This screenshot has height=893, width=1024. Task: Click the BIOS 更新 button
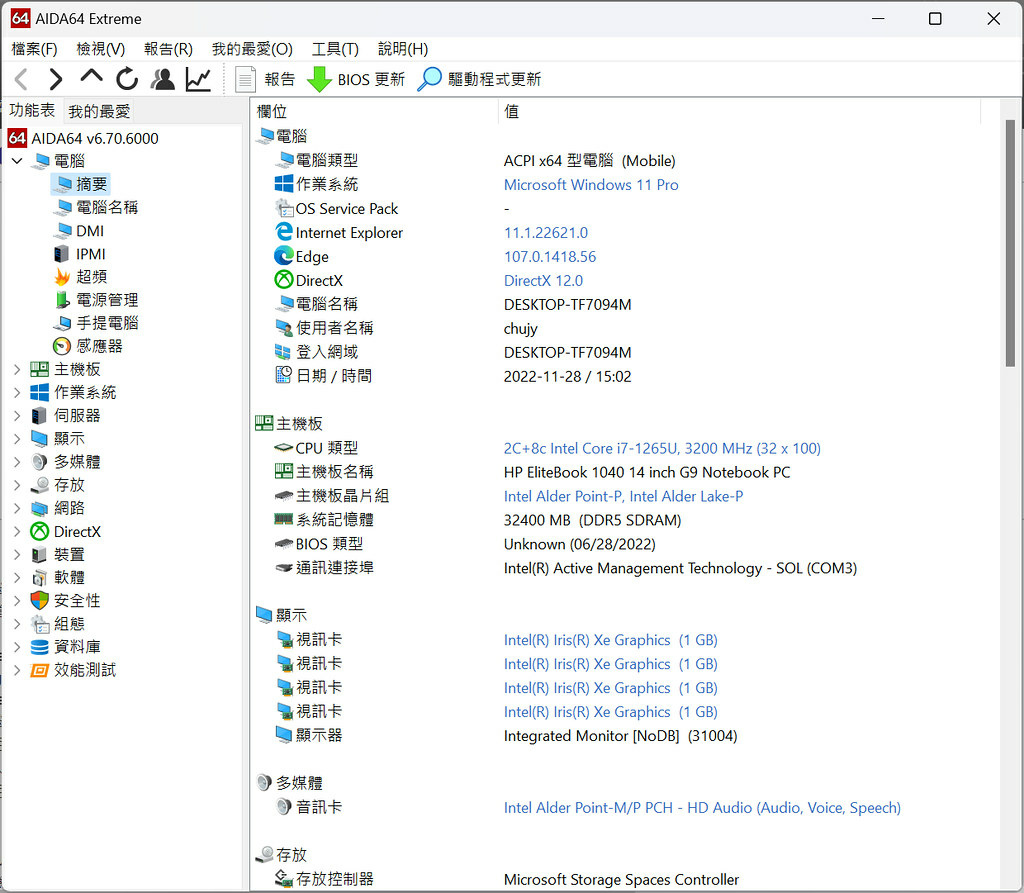click(x=356, y=79)
